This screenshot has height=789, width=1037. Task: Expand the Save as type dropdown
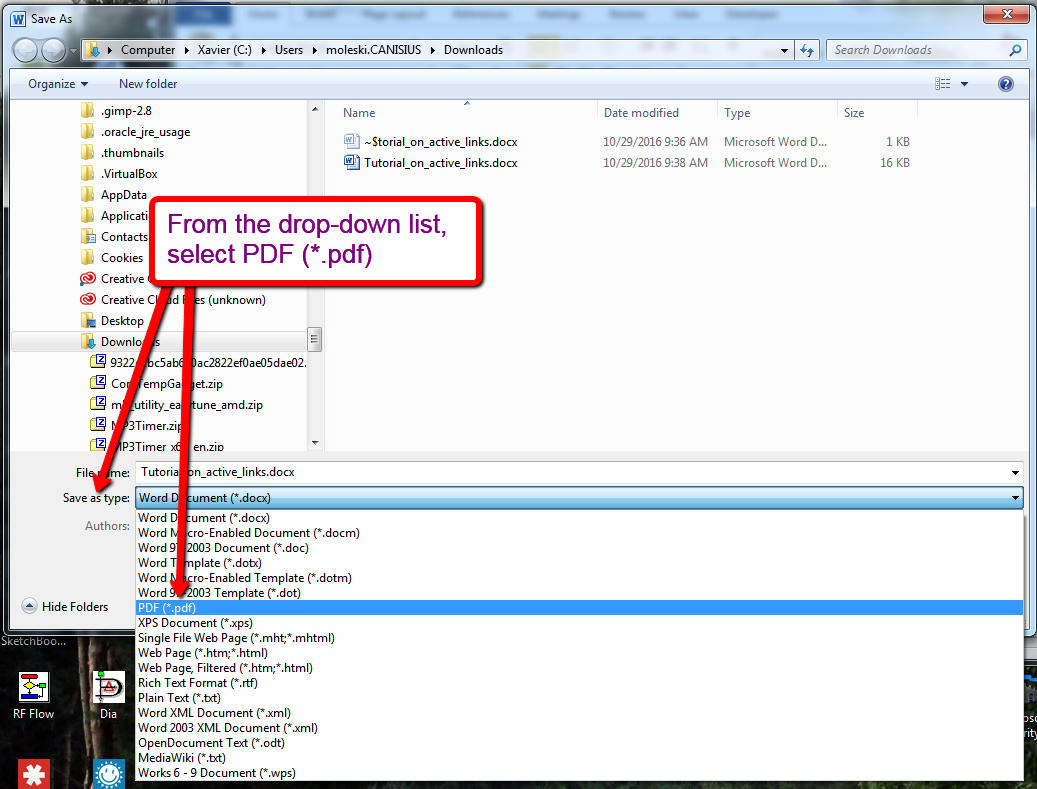click(1016, 498)
